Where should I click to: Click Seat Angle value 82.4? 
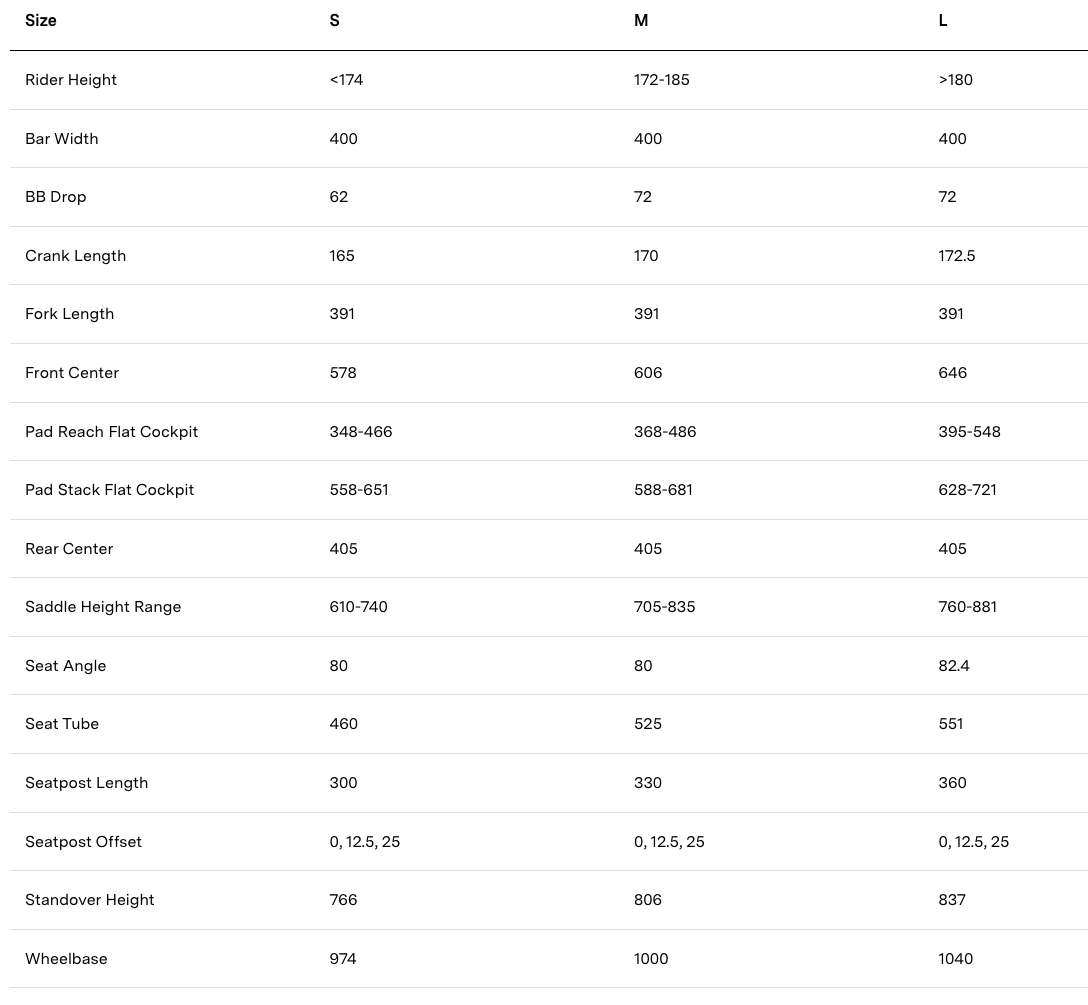954,666
